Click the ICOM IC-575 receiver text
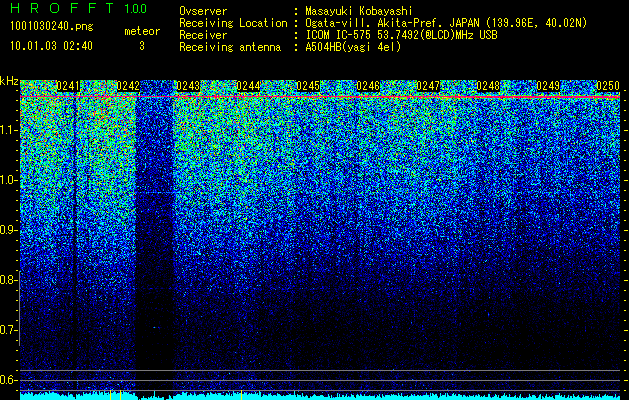Viewport: 629px width, 400px height. (402, 35)
